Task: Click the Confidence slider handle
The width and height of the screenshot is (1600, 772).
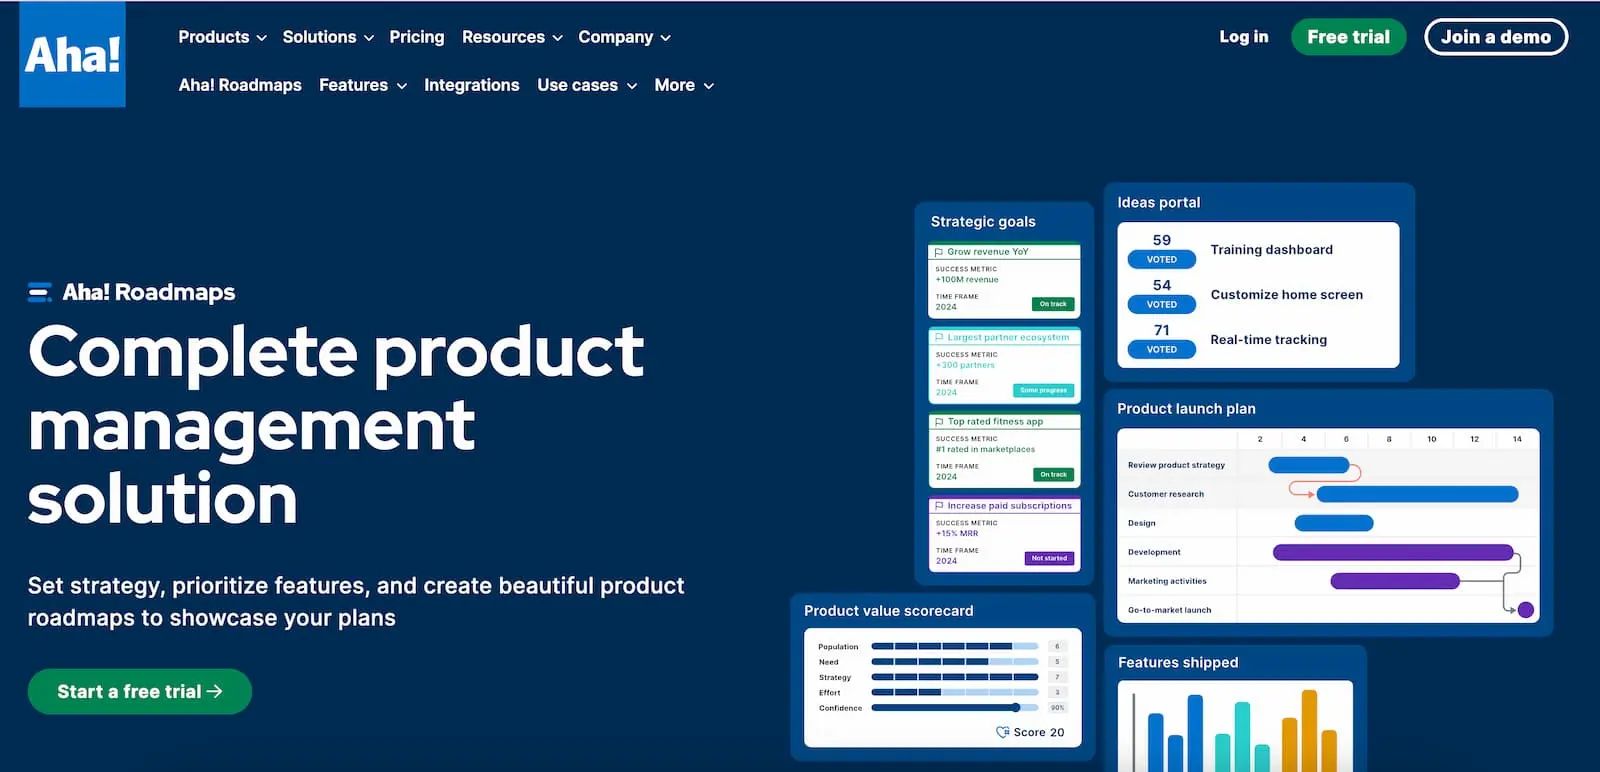Action: [x=1015, y=707]
